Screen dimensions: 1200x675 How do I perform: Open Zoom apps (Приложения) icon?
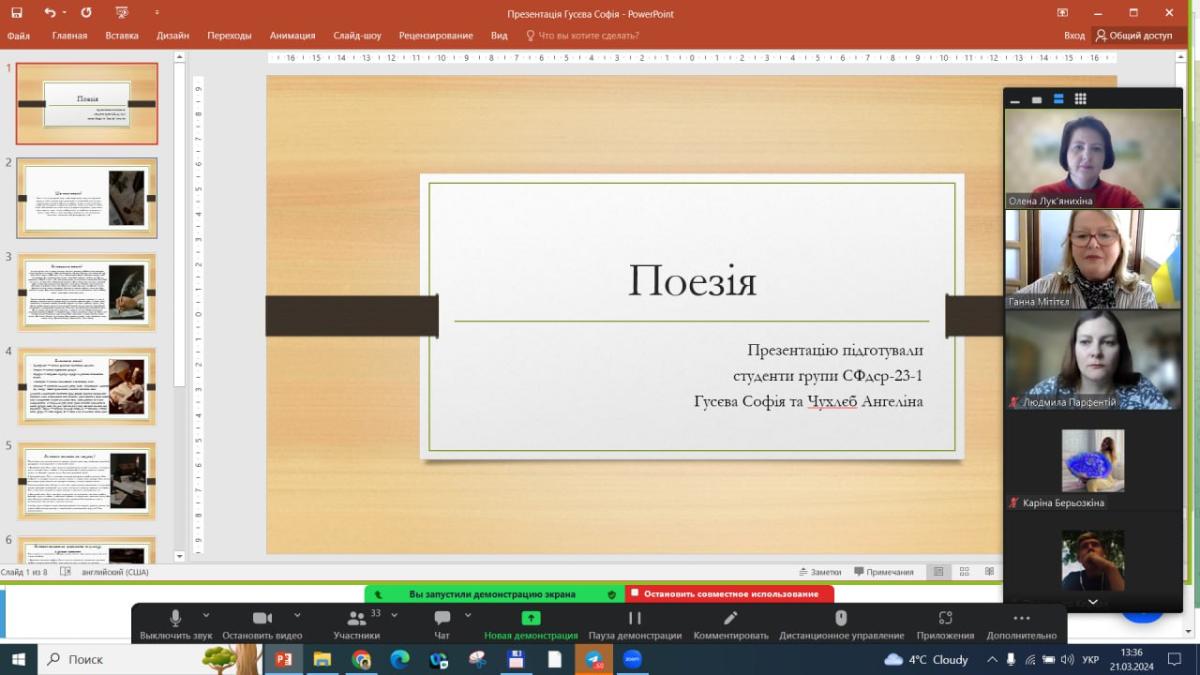point(945,618)
